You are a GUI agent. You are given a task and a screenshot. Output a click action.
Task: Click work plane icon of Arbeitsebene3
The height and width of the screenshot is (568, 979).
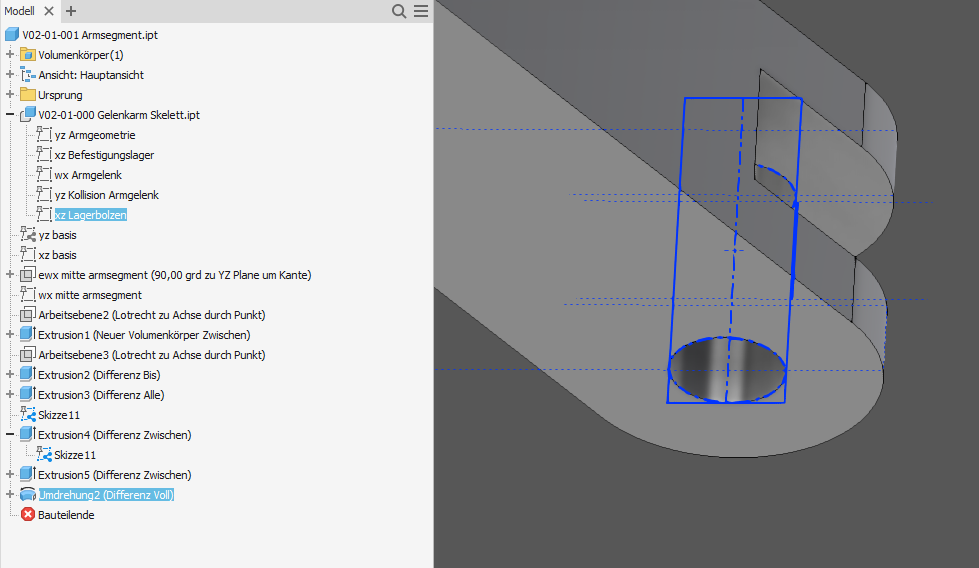(27, 355)
